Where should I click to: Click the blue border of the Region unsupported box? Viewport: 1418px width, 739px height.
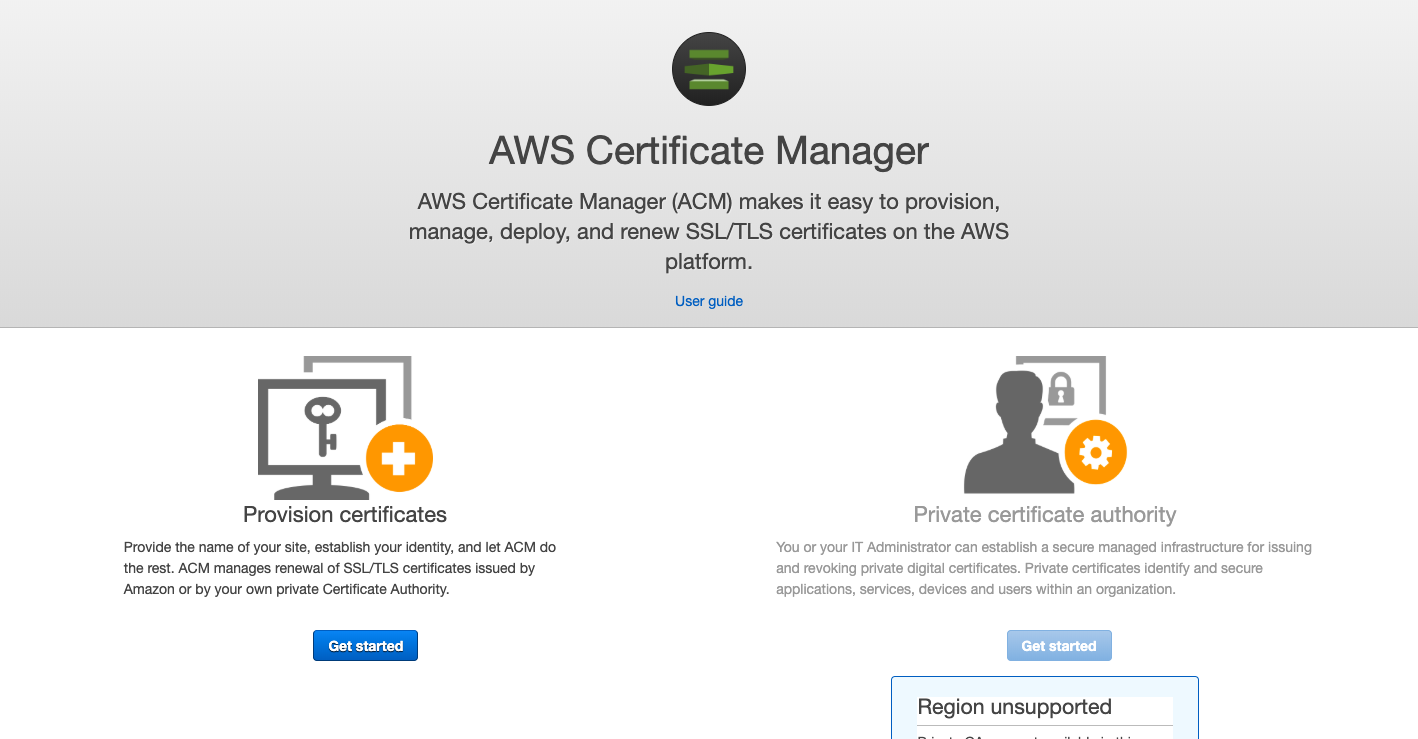(x=892, y=708)
